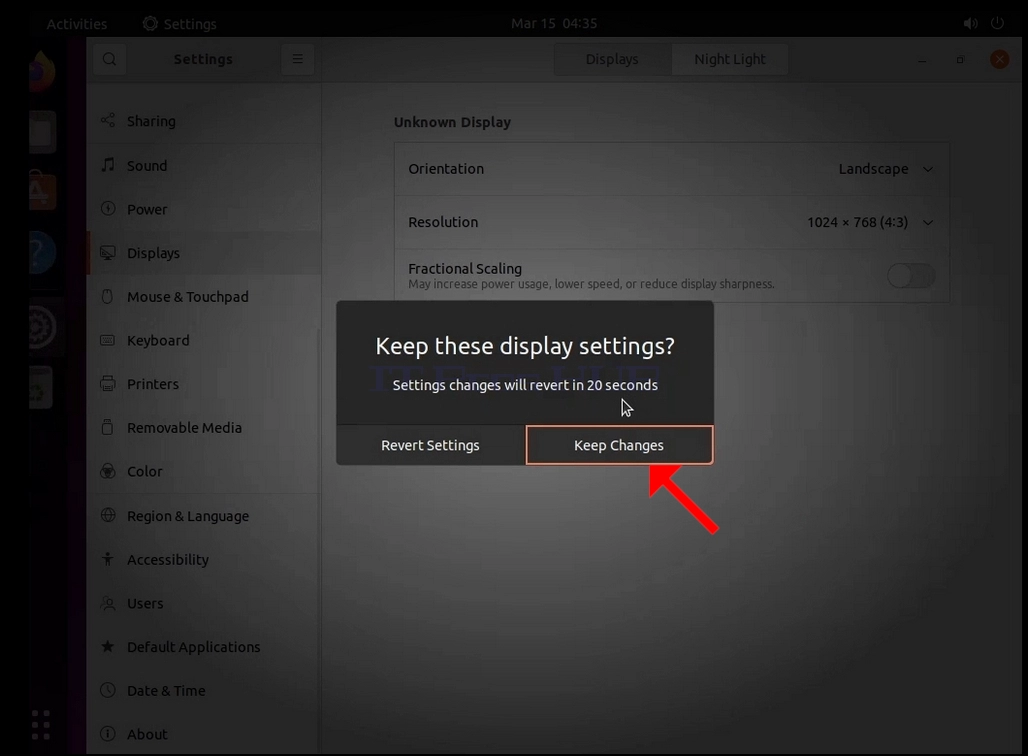Screen dimensions: 1028x756
Task: Open Printers settings row
Action: (203, 384)
